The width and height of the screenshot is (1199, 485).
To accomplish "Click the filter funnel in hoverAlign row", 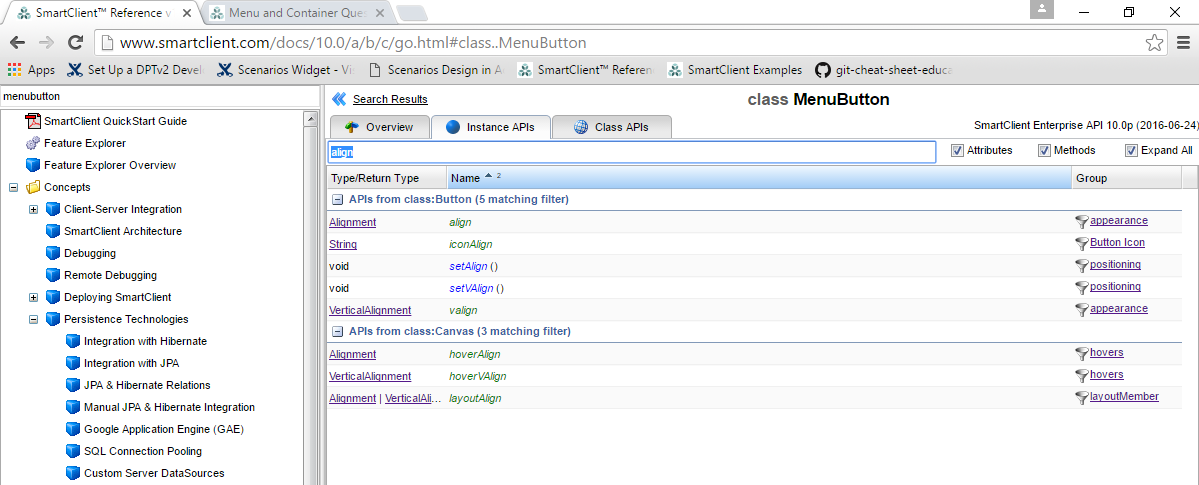I will pos(1081,354).
